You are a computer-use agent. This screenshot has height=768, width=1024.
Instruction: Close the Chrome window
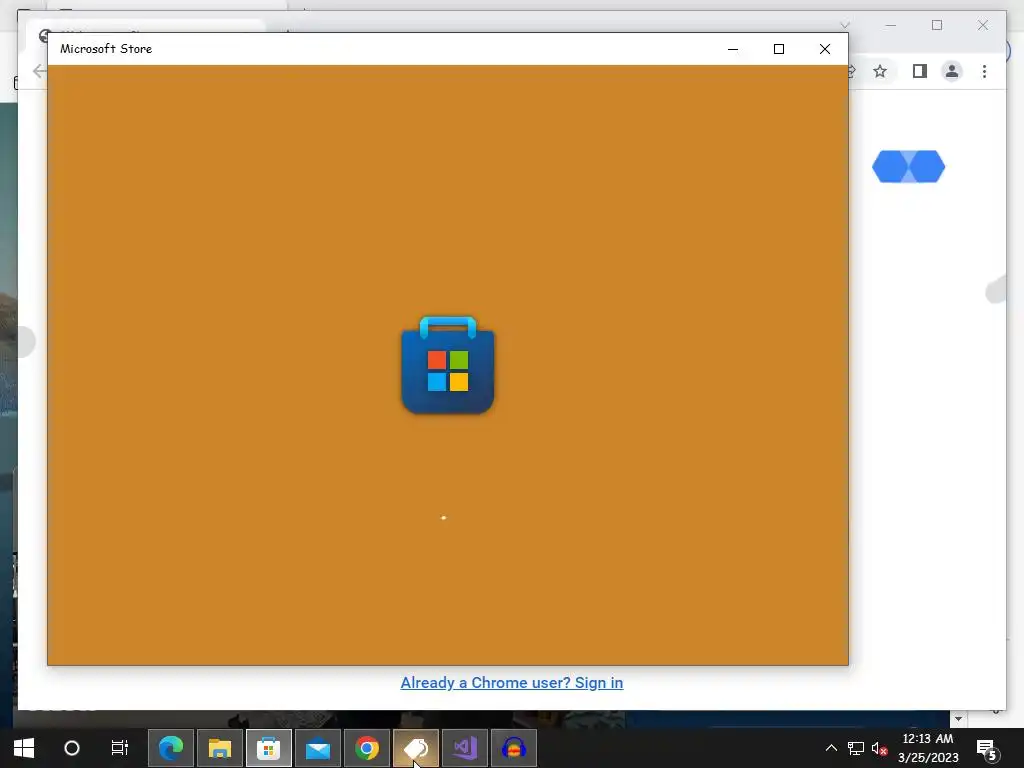coord(983,25)
